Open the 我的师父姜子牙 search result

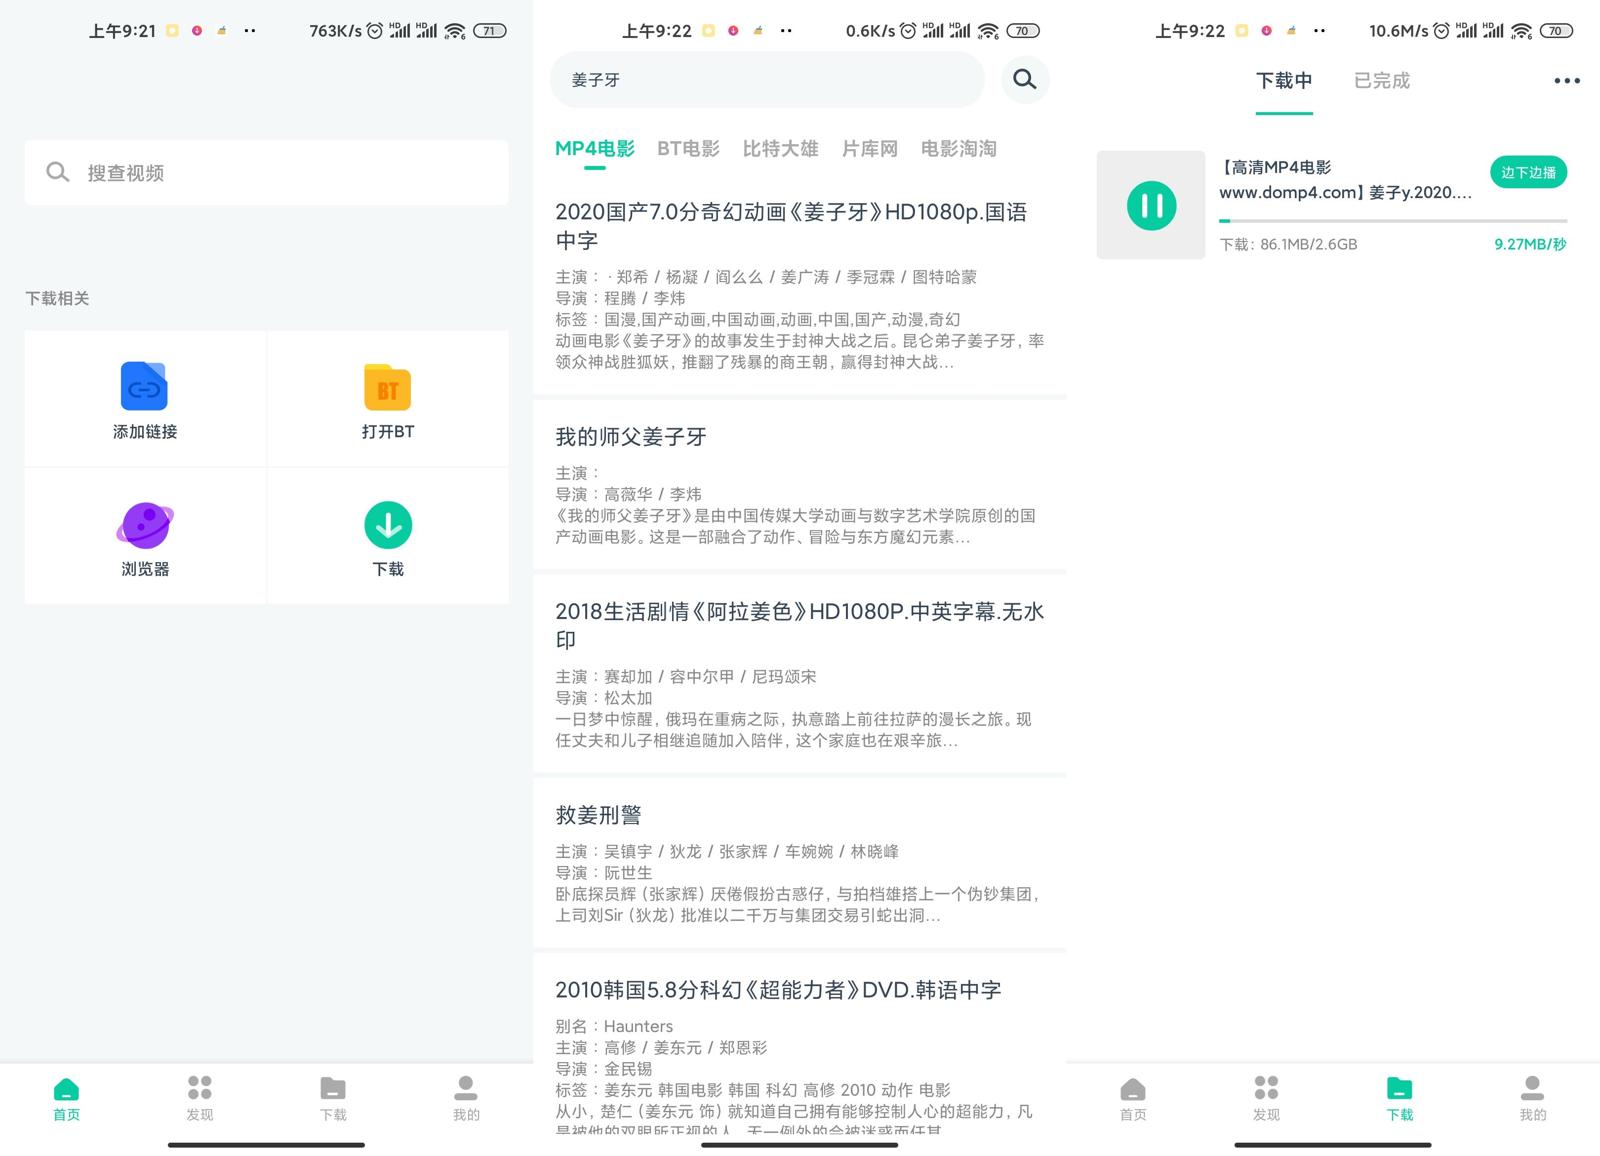pos(631,437)
